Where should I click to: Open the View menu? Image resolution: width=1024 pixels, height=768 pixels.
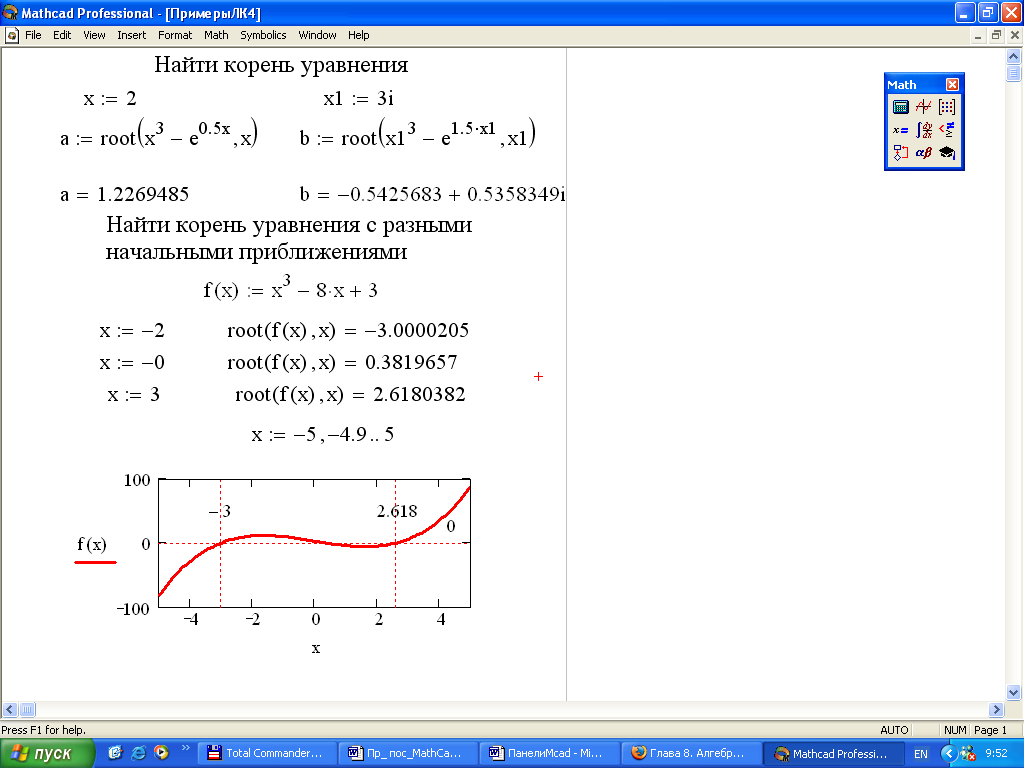94,35
